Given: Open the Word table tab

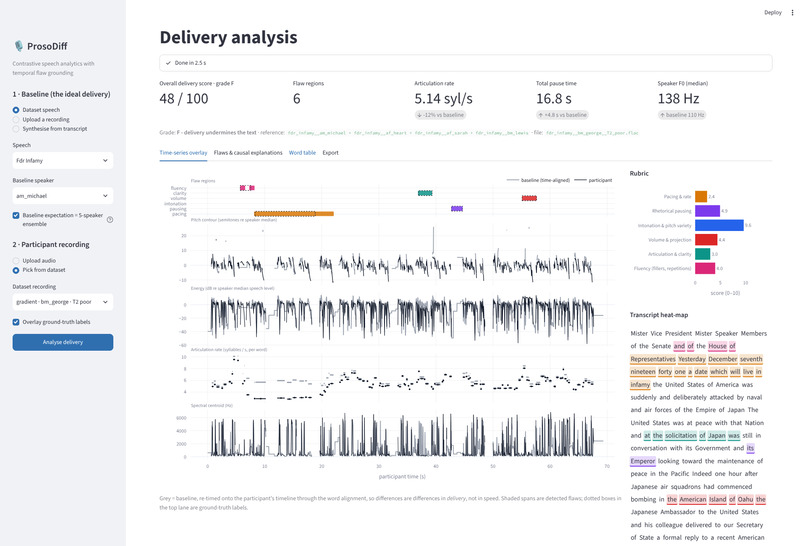Looking at the screenshot, I should point(302,153).
